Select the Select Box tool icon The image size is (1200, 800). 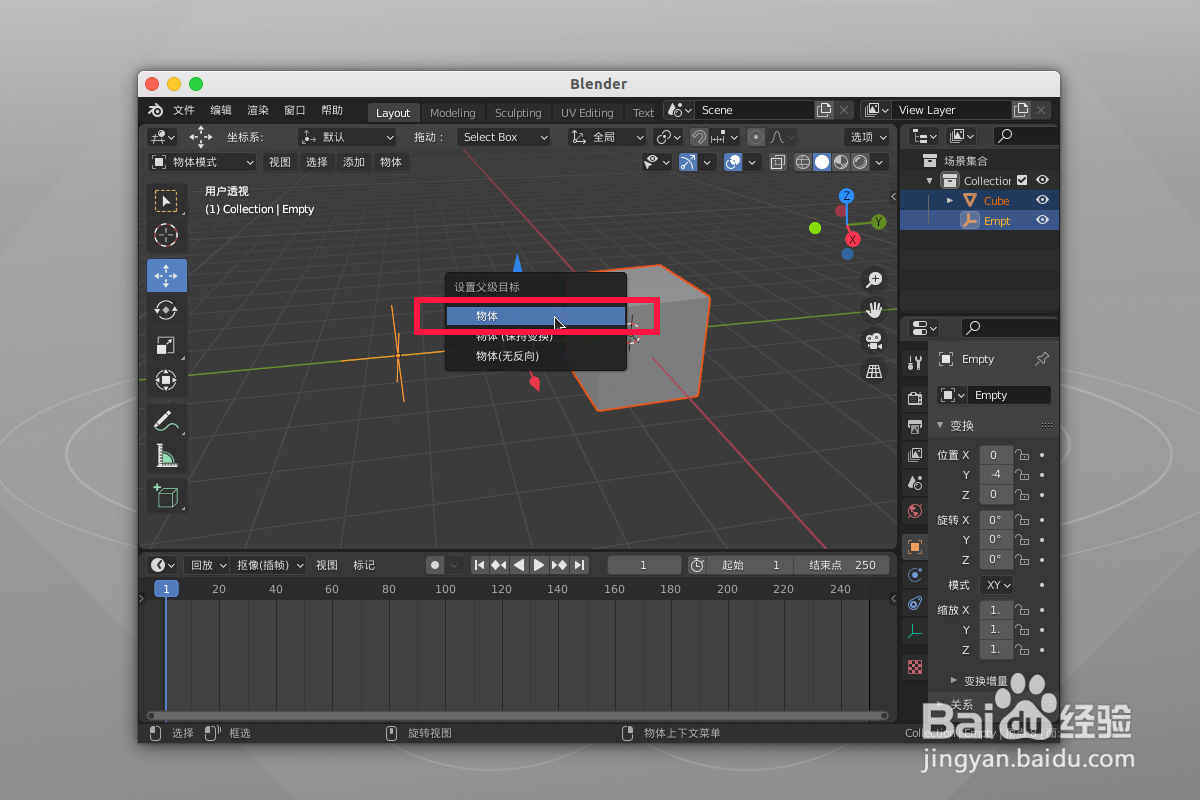pos(166,200)
